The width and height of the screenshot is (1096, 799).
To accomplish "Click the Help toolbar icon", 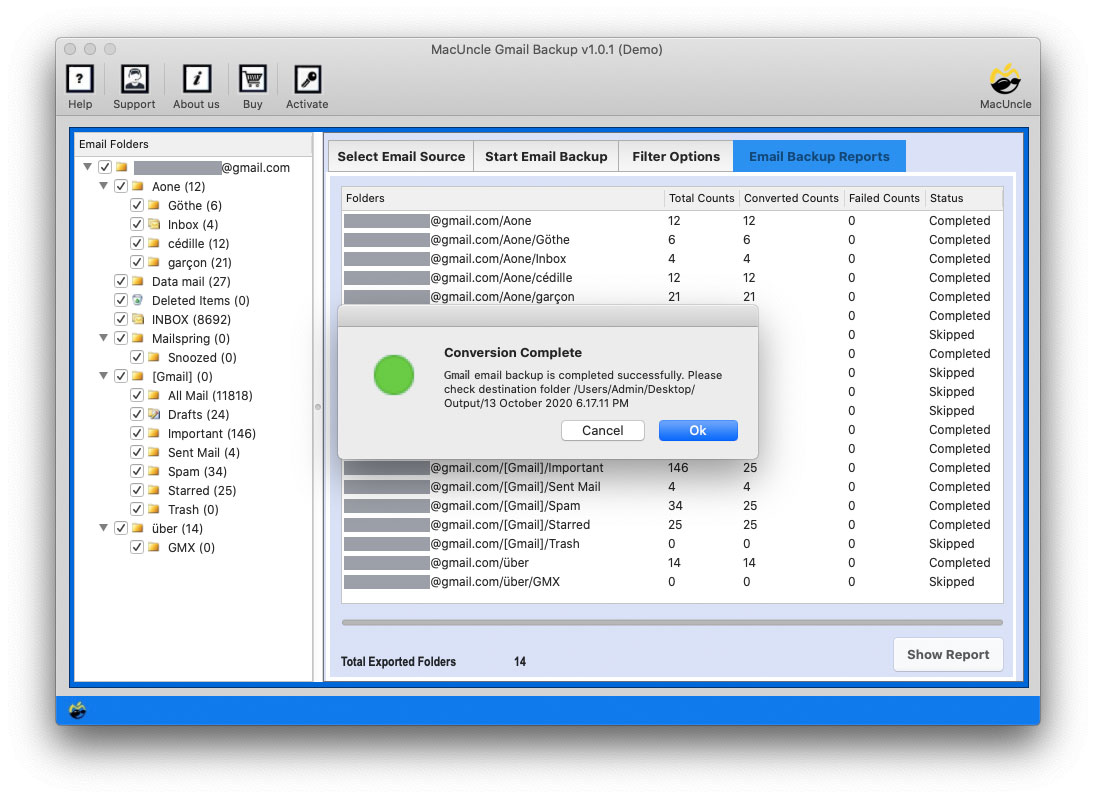I will [x=79, y=80].
